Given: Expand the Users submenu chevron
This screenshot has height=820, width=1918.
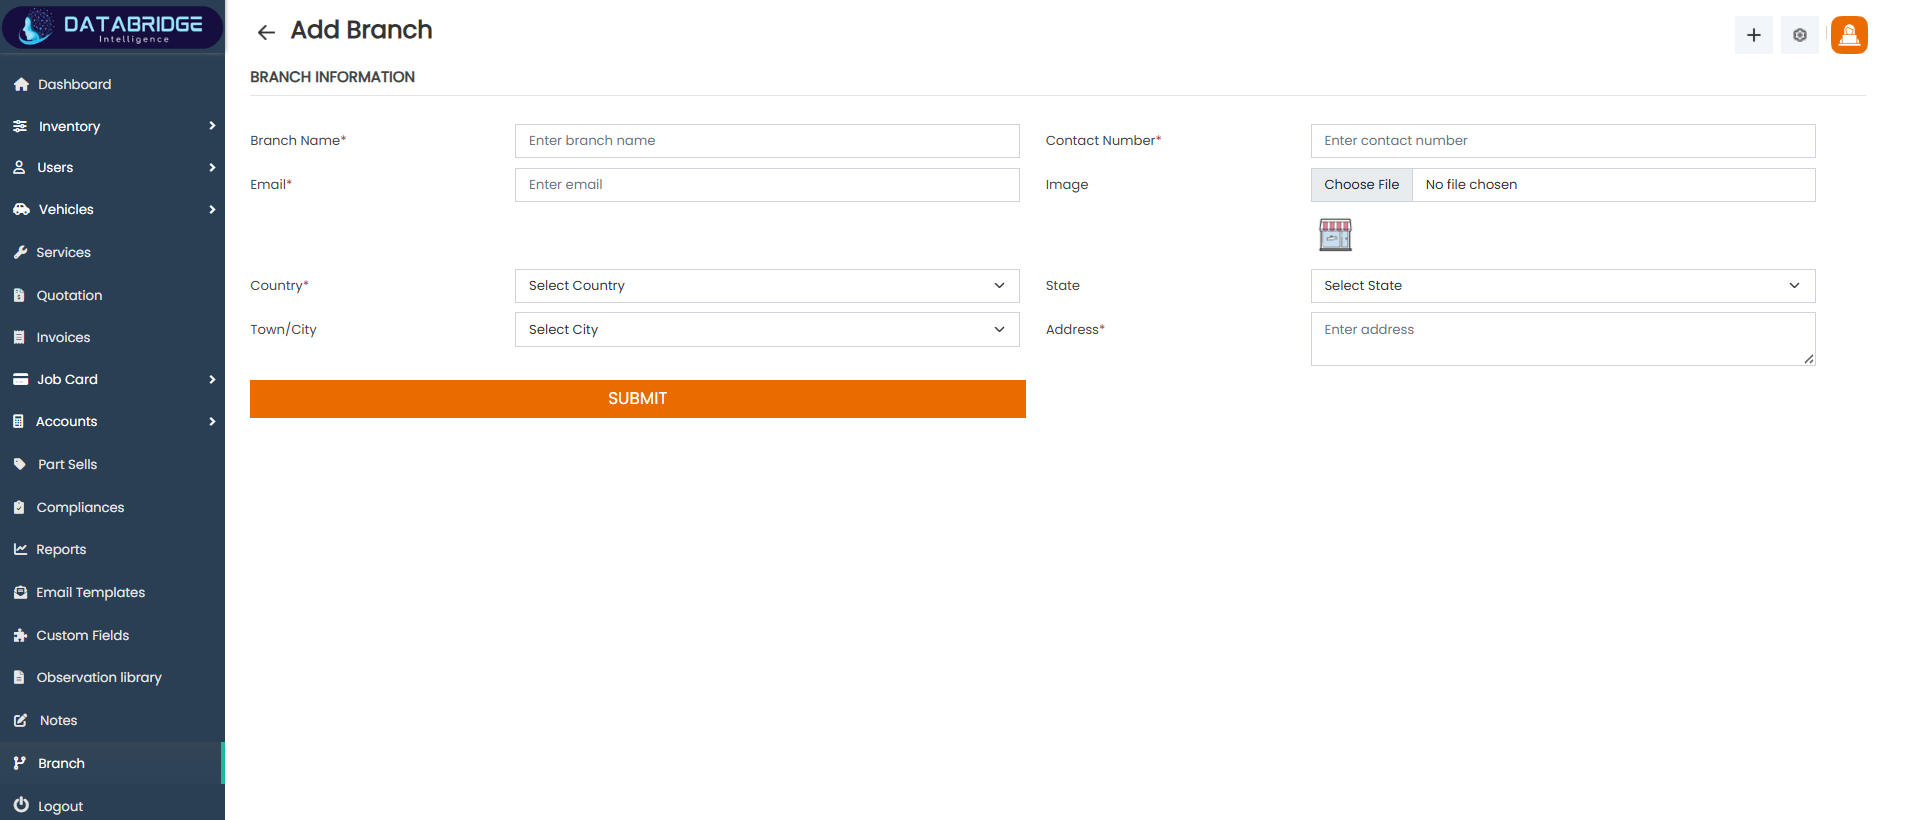Looking at the screenshot, I should (212, 168).
